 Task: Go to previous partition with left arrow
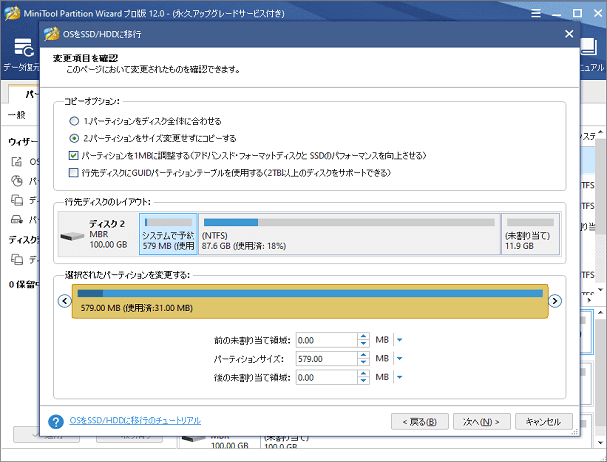pos(65,301)
